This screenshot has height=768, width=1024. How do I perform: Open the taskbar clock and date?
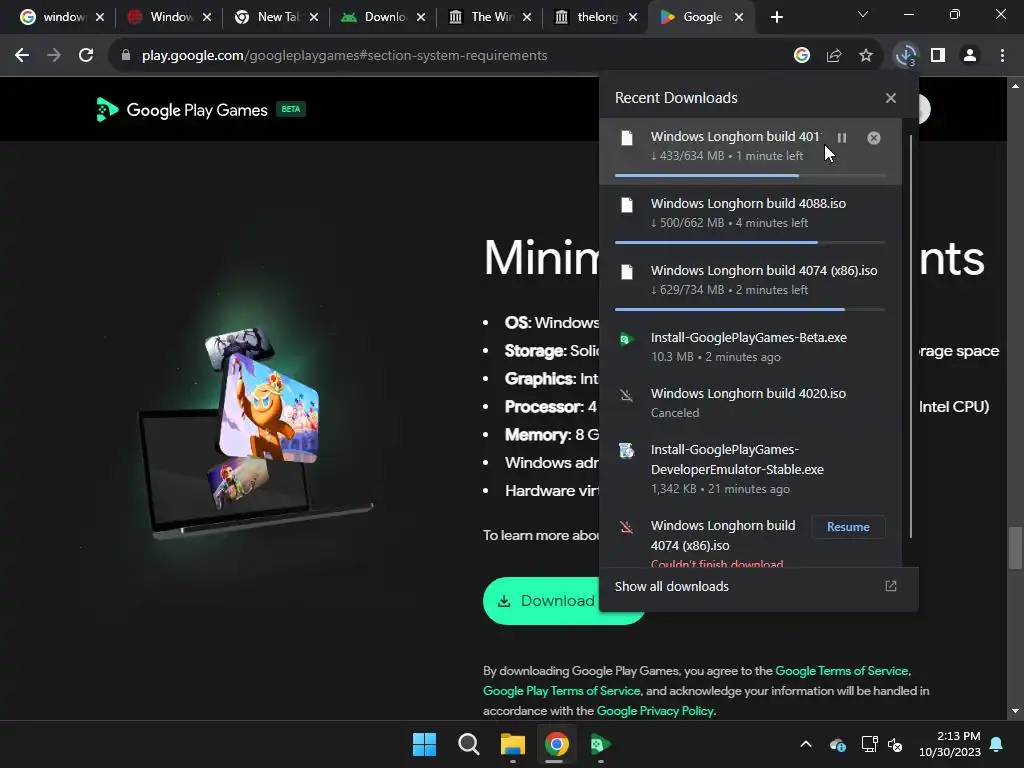click(950, 744)
